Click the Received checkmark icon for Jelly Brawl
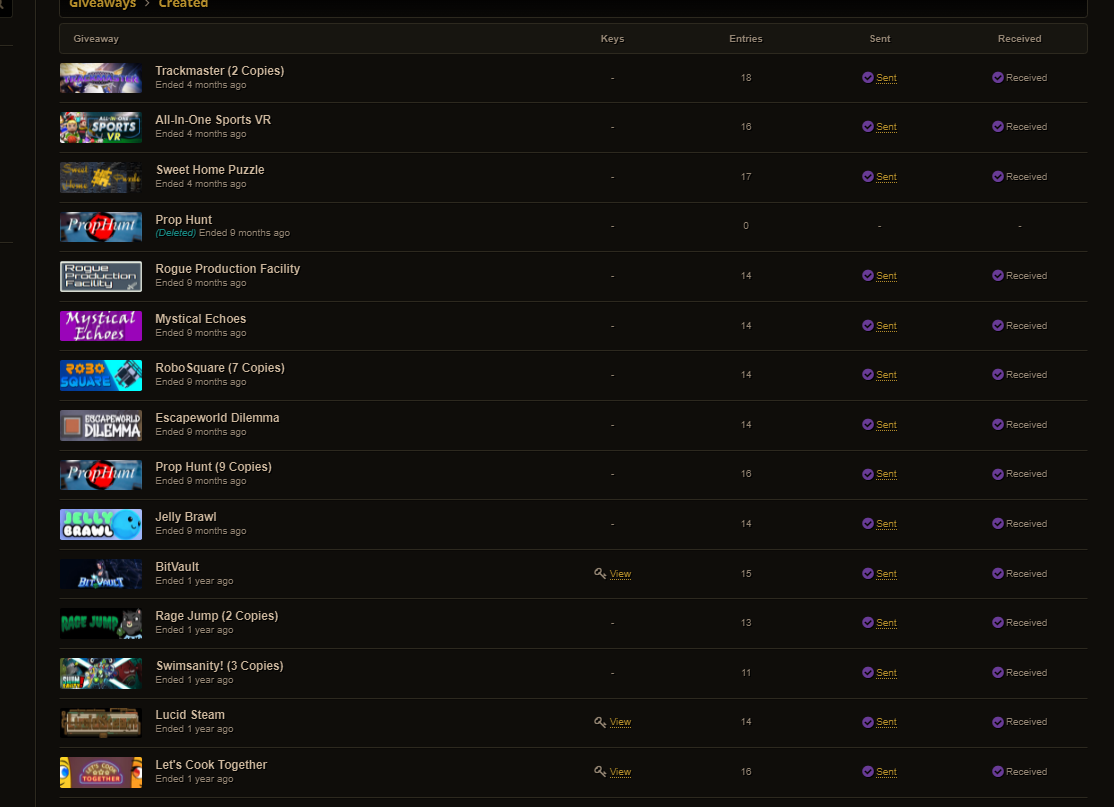Viewport: 1114px width, 807px height. (997, 524)
